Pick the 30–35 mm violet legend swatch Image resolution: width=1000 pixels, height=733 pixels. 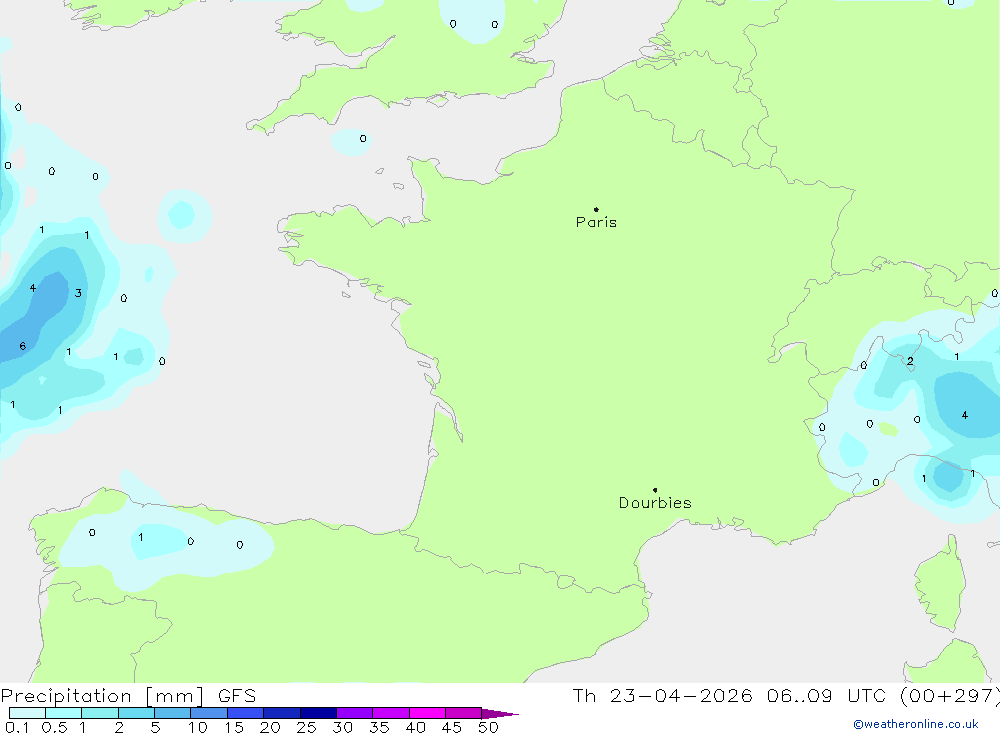pos(355,713)
